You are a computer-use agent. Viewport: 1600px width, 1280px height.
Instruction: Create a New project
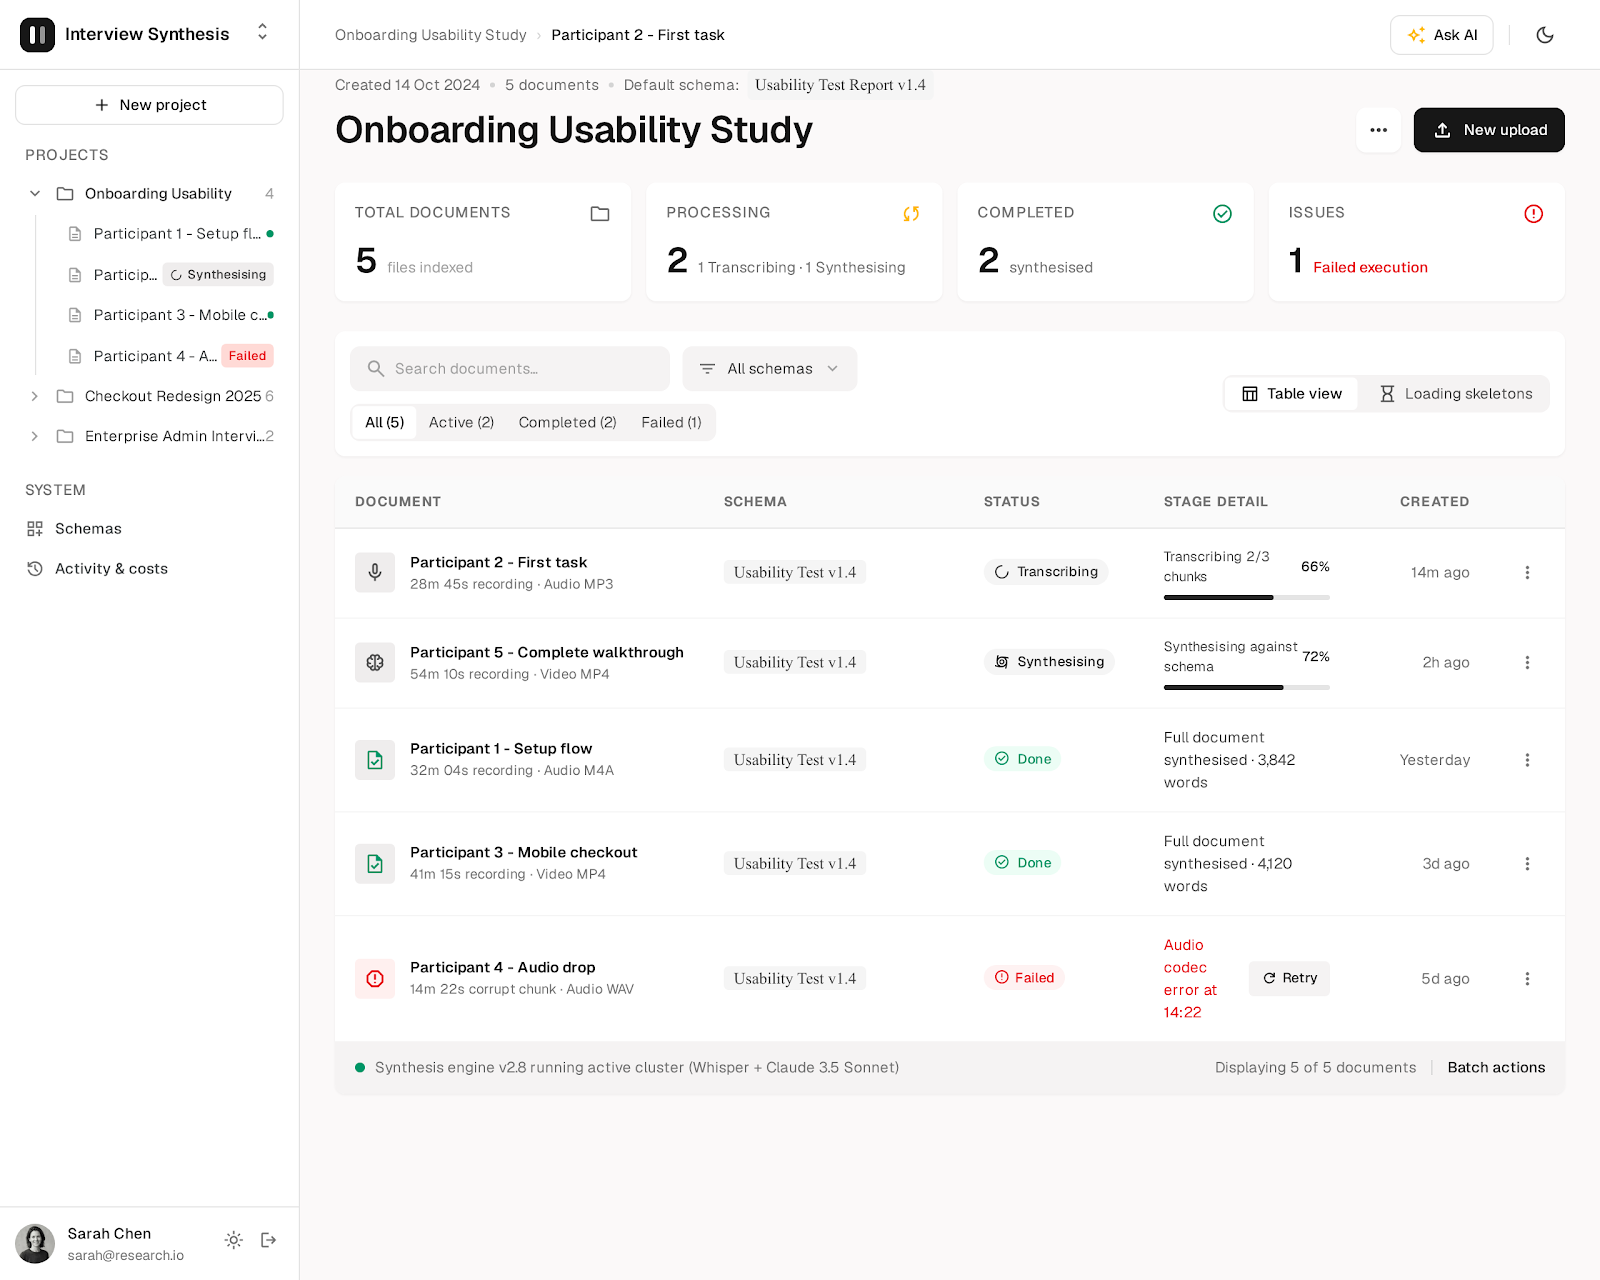(x=149, y=105)
